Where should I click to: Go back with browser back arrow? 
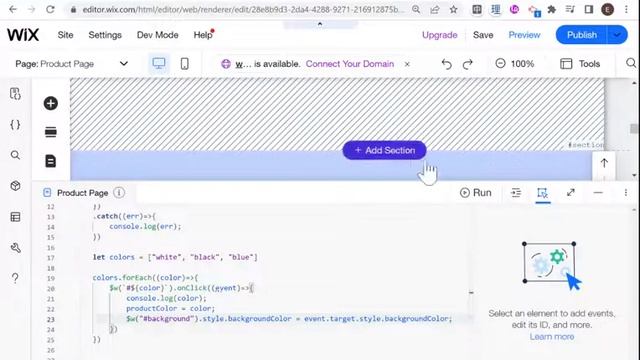(x=13, y=9)
